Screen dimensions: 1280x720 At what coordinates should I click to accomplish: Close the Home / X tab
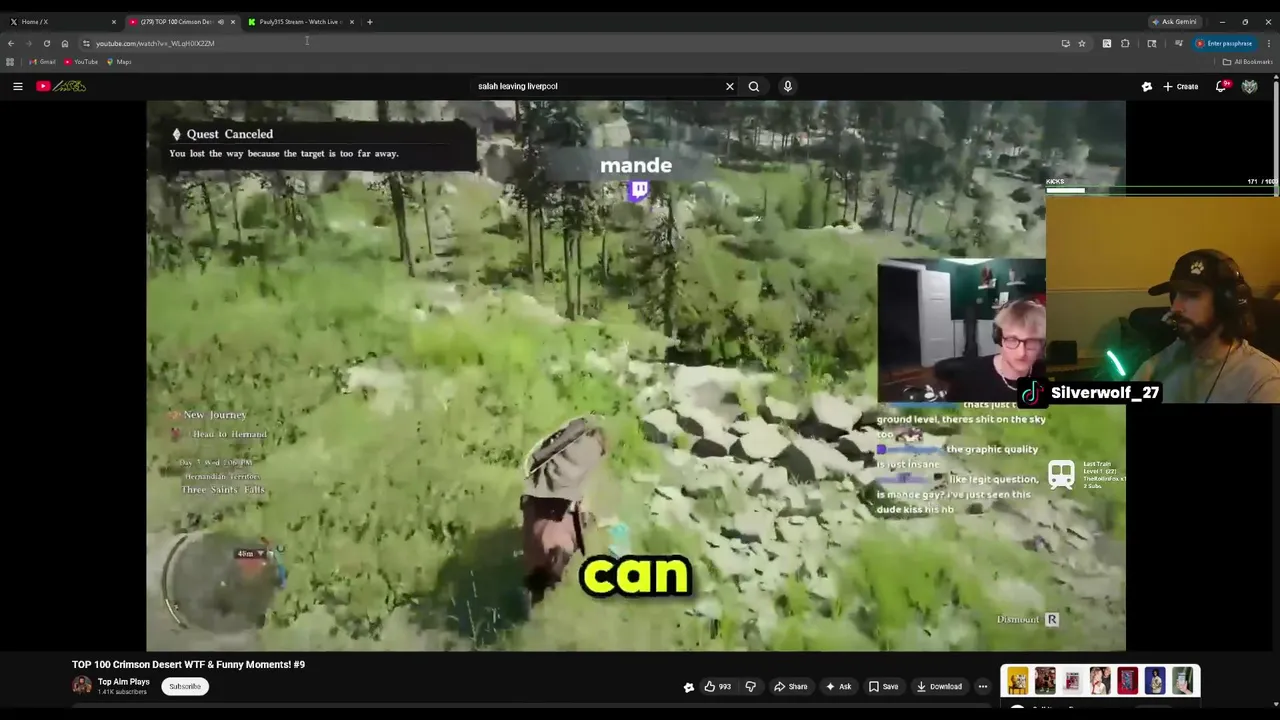pyautogui.click(x=113, y=21)
